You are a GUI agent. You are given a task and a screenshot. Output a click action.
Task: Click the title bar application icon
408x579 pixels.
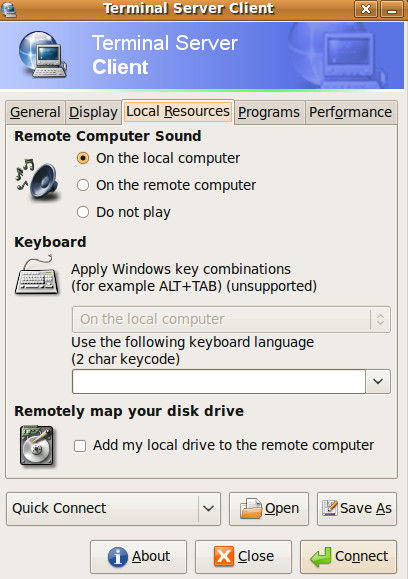click(9, 9)
